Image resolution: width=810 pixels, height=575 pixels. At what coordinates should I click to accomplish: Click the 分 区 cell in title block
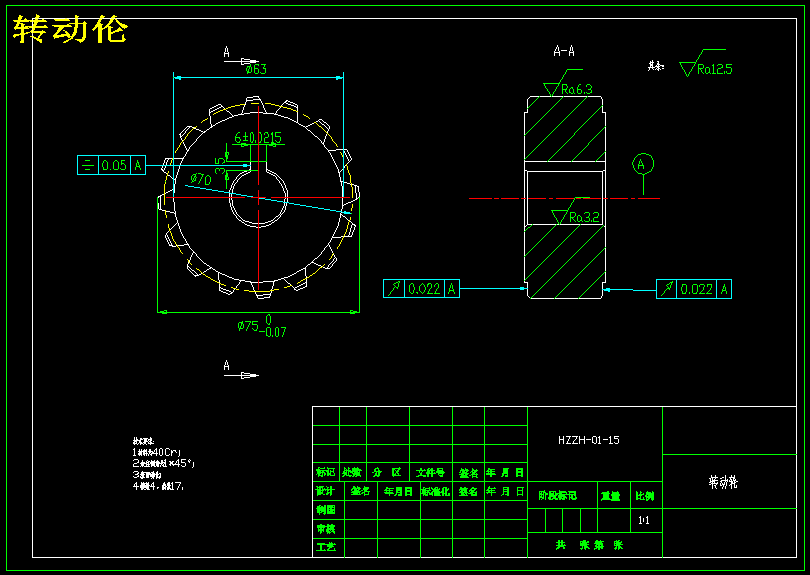387,472
